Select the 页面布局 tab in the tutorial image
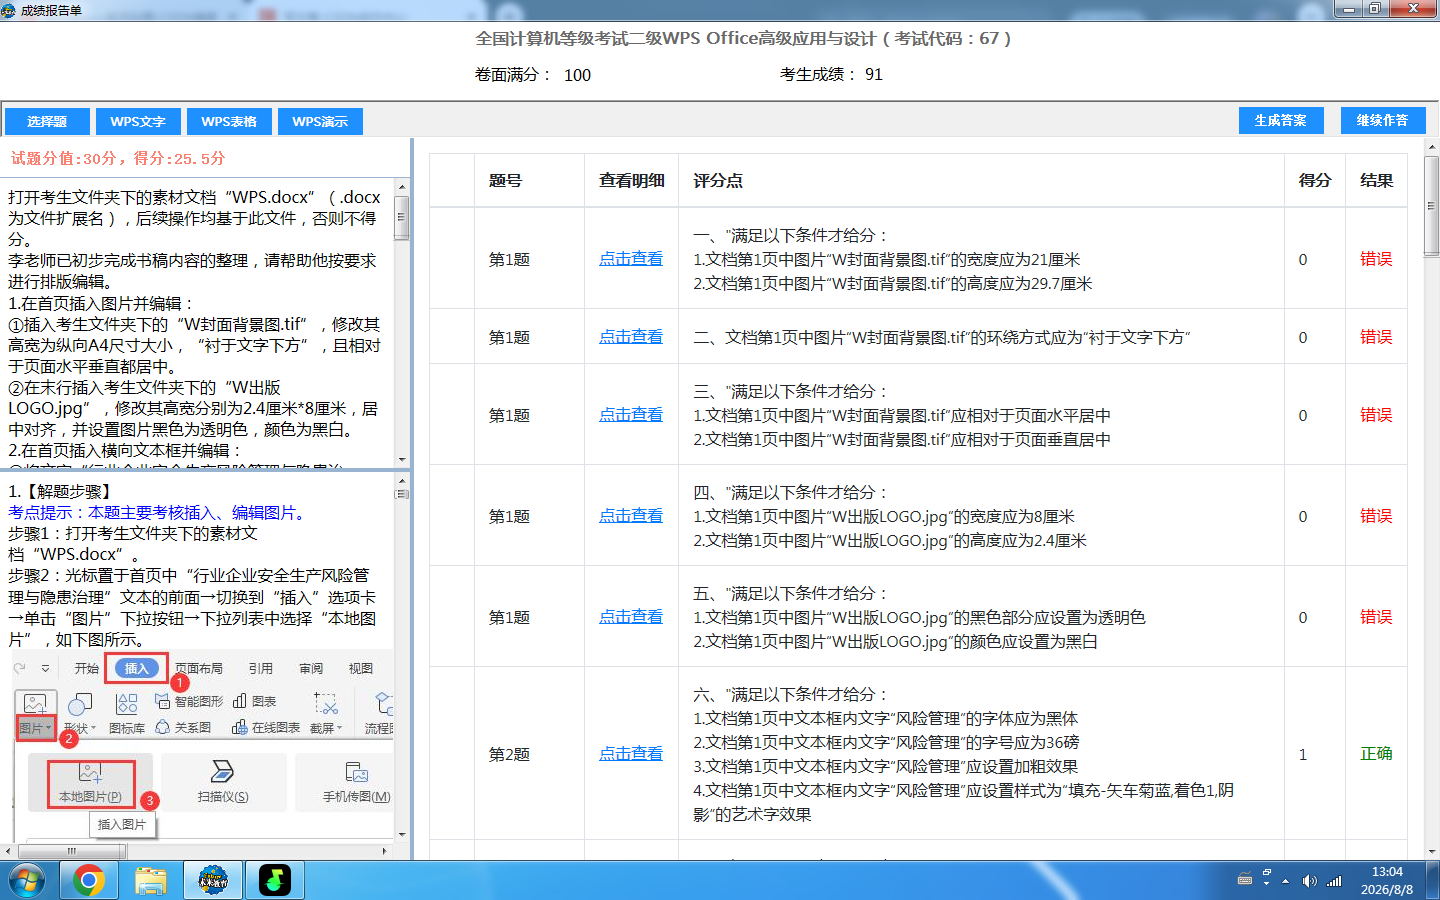This screenshot has height=900, width=1440. point(199,669)
